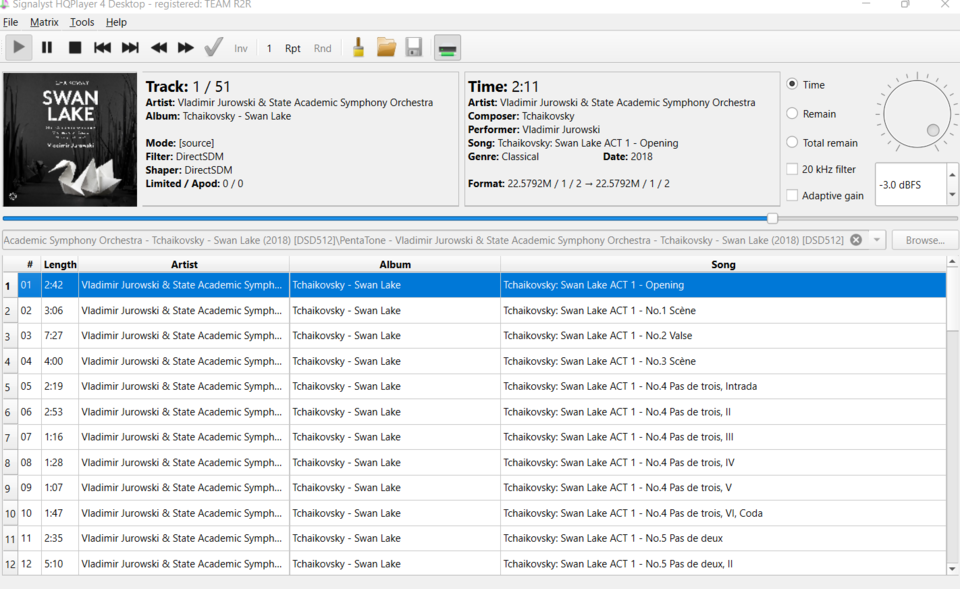
Task: Skip to the next track
Action: pyautogui.click(x=130, y=48)
